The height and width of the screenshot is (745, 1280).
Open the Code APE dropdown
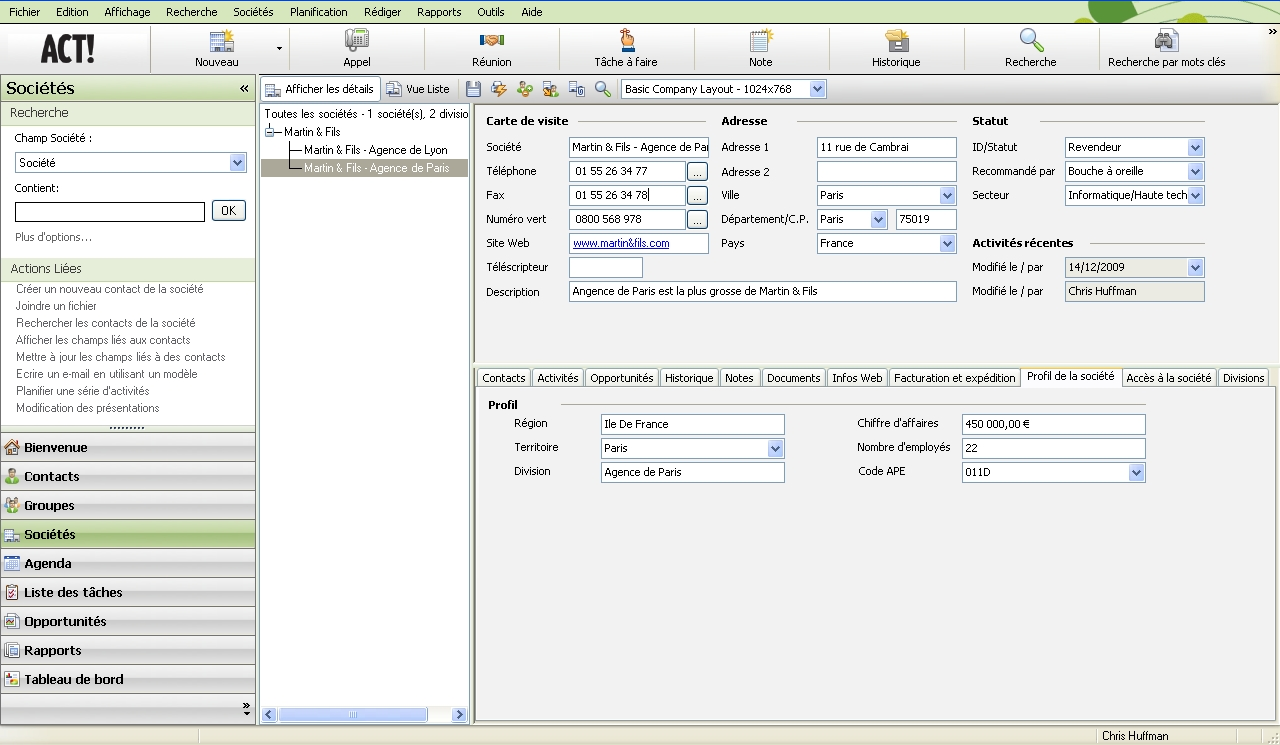1136,472
